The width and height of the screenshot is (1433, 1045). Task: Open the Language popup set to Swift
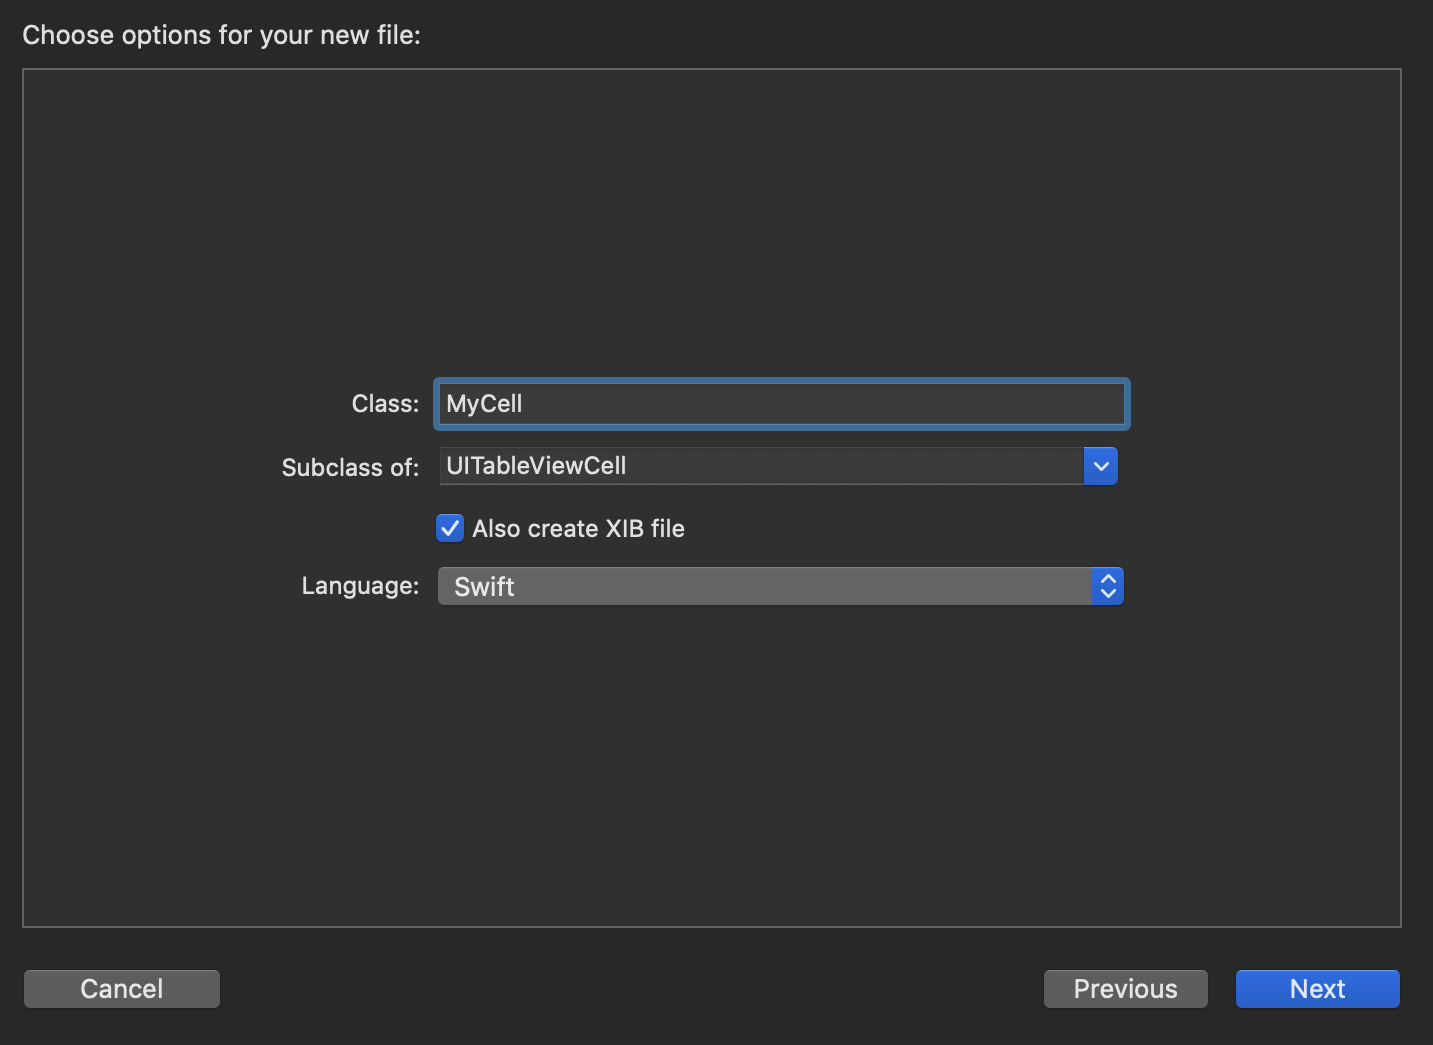[781, 586]
